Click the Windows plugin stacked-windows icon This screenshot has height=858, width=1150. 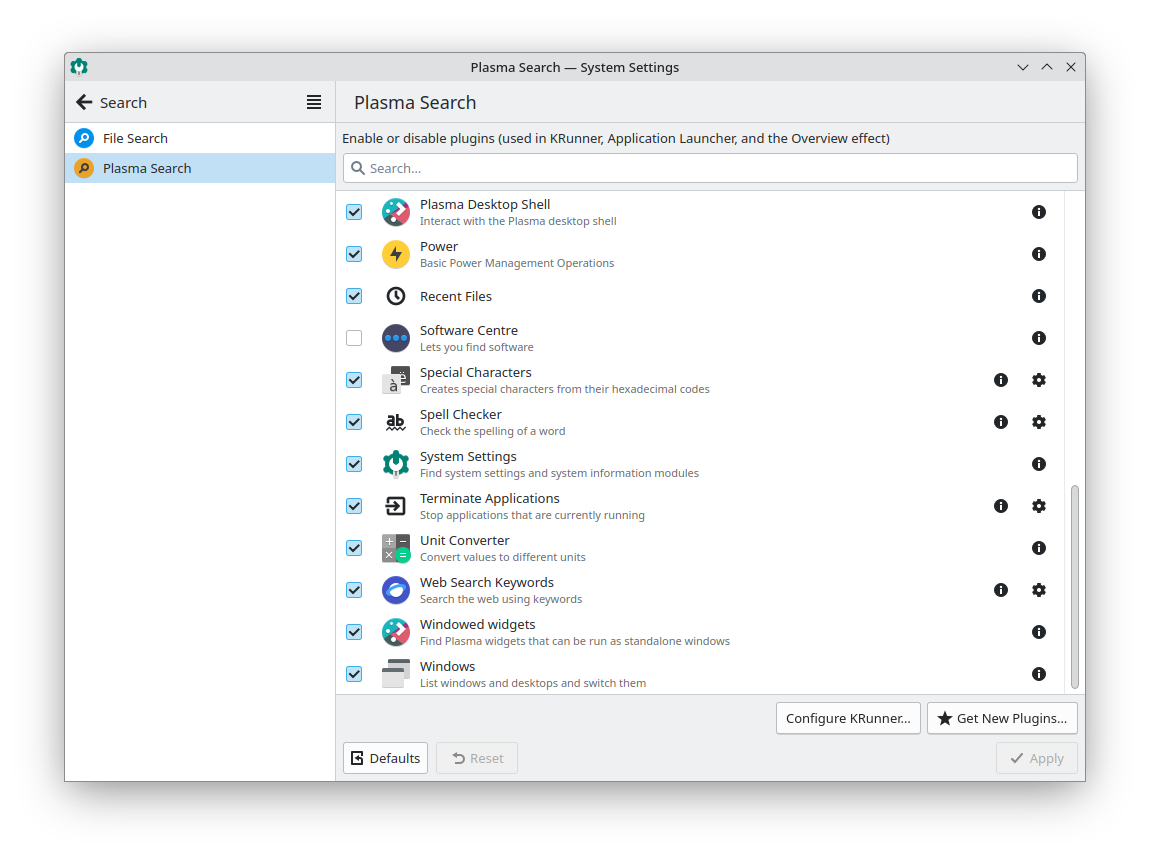(x=396, y=674)
